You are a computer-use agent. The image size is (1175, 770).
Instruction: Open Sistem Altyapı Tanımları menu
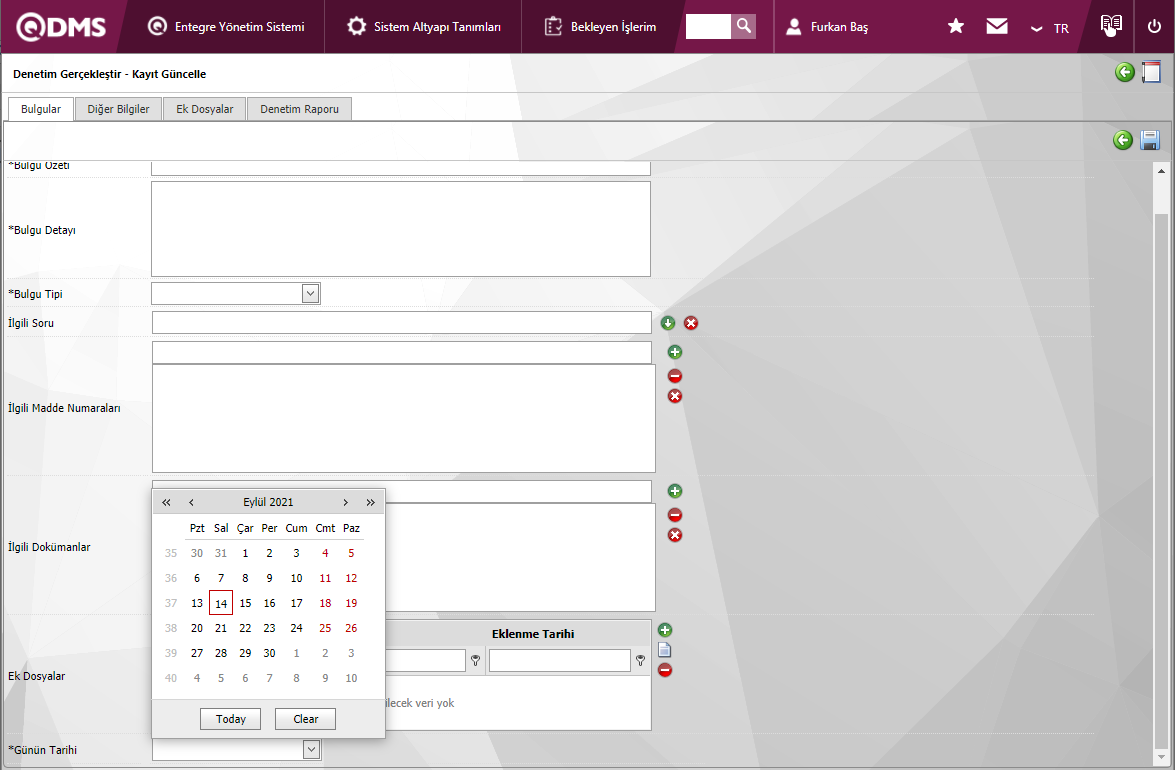pos(424,27)
